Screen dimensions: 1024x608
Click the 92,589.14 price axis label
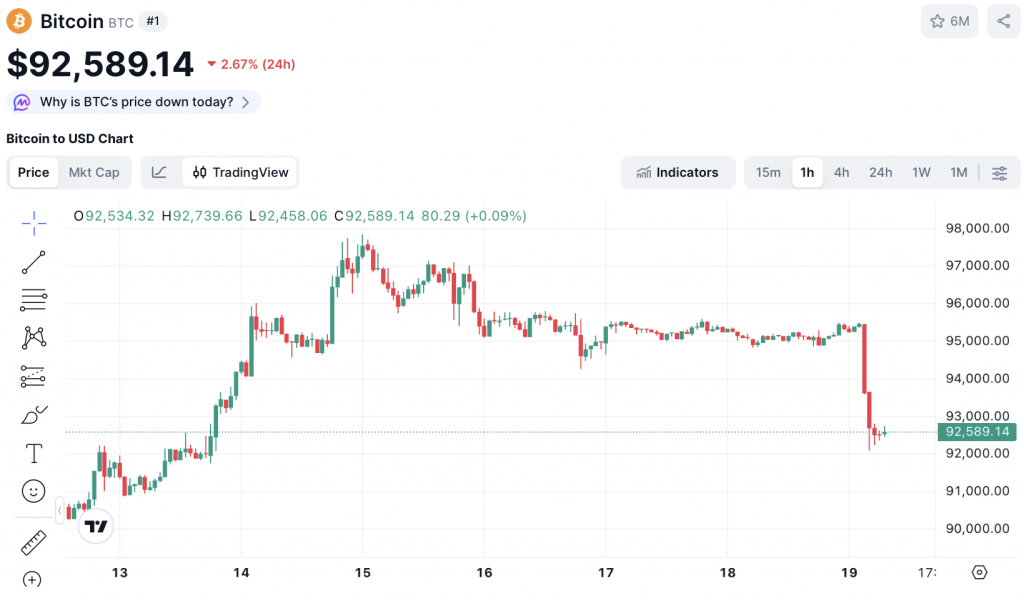pos(976,432)
